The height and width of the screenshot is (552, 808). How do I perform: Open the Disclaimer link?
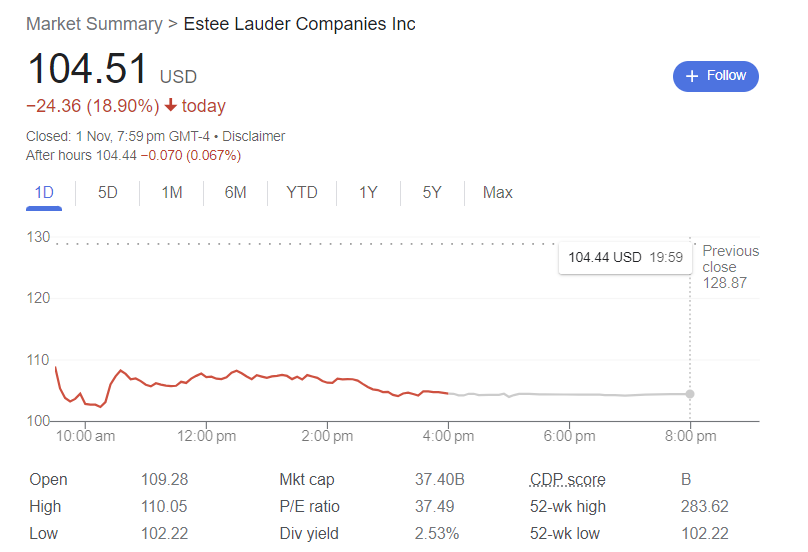pos(254,136)
